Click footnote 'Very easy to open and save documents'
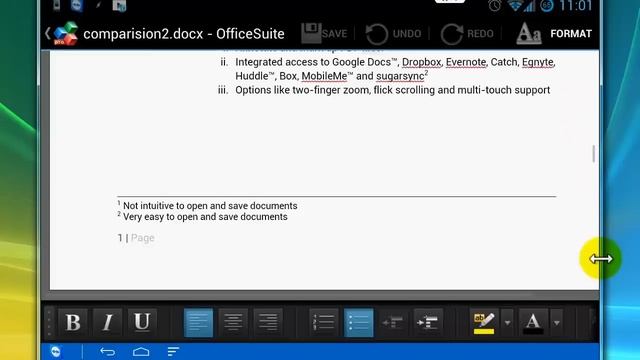 pyautogui.click(x=205, y=217)
